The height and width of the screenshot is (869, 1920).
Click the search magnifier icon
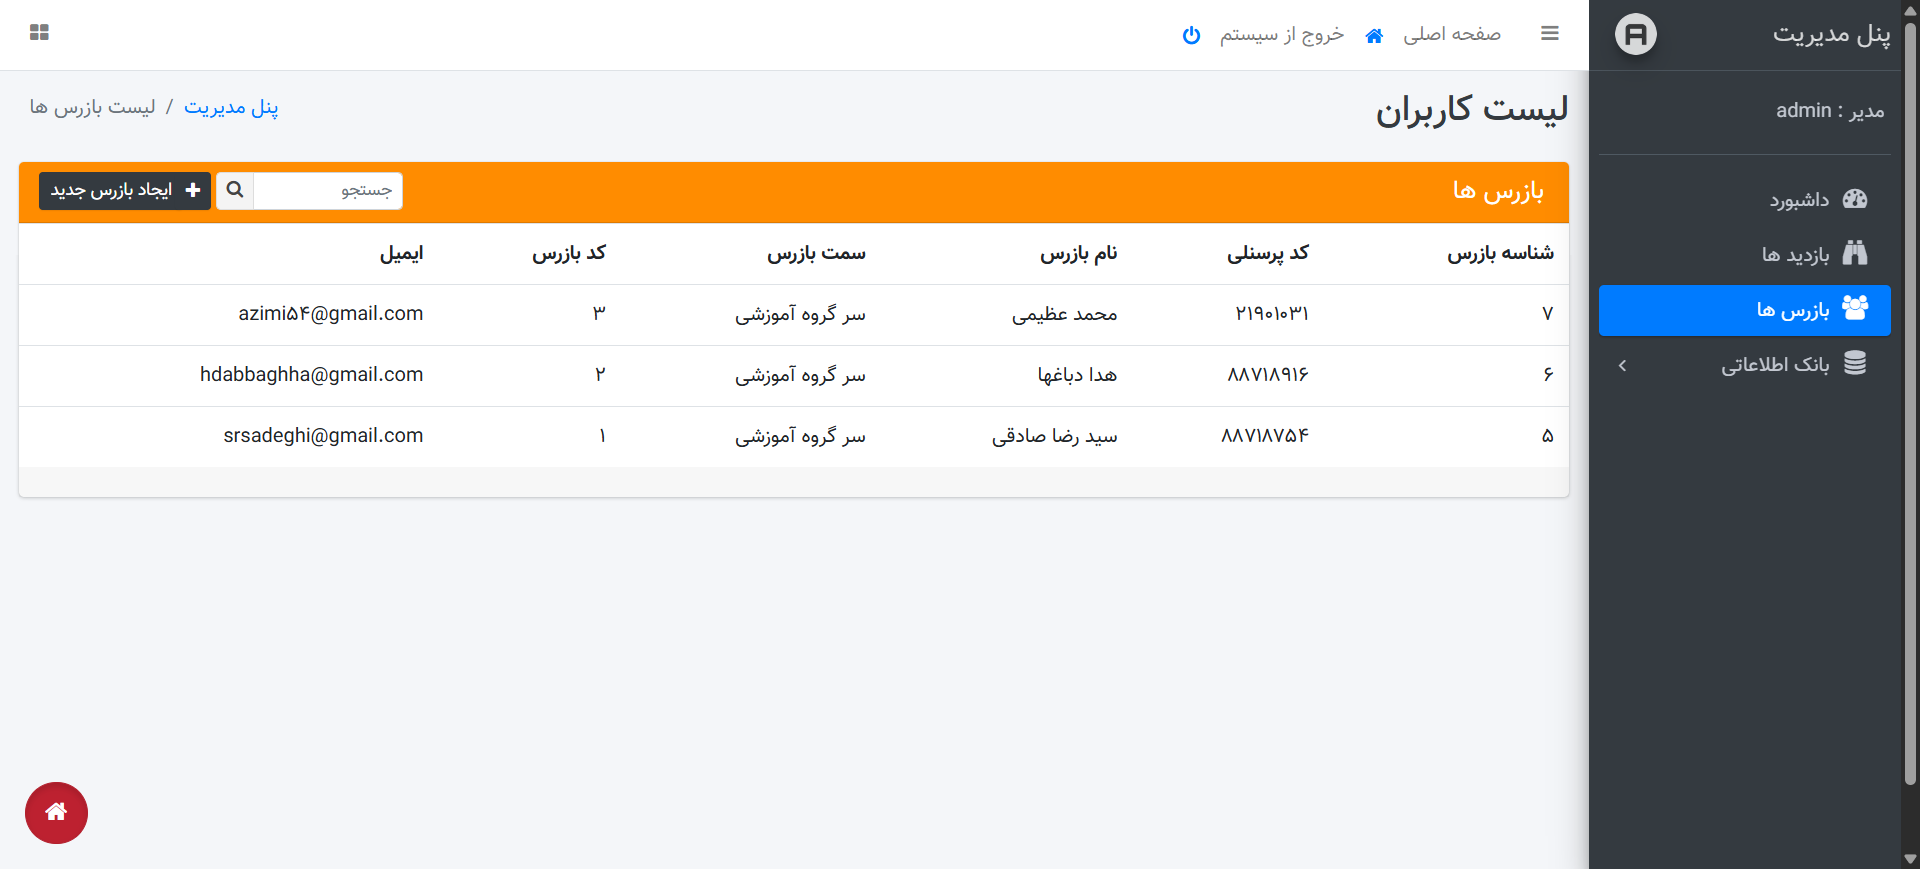[235, 190]
